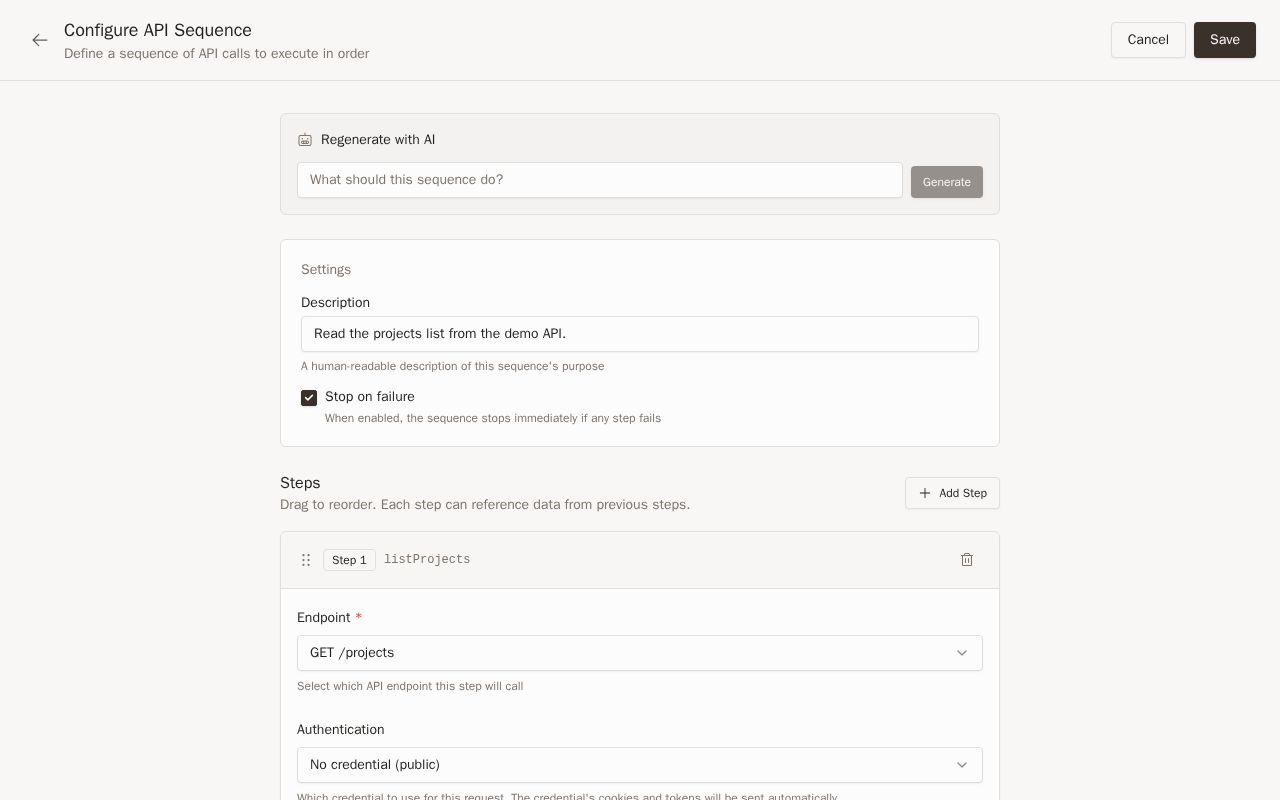Click the Steps section heading
Viewport: 1280px width, 800px height.
tap(300, 483)
